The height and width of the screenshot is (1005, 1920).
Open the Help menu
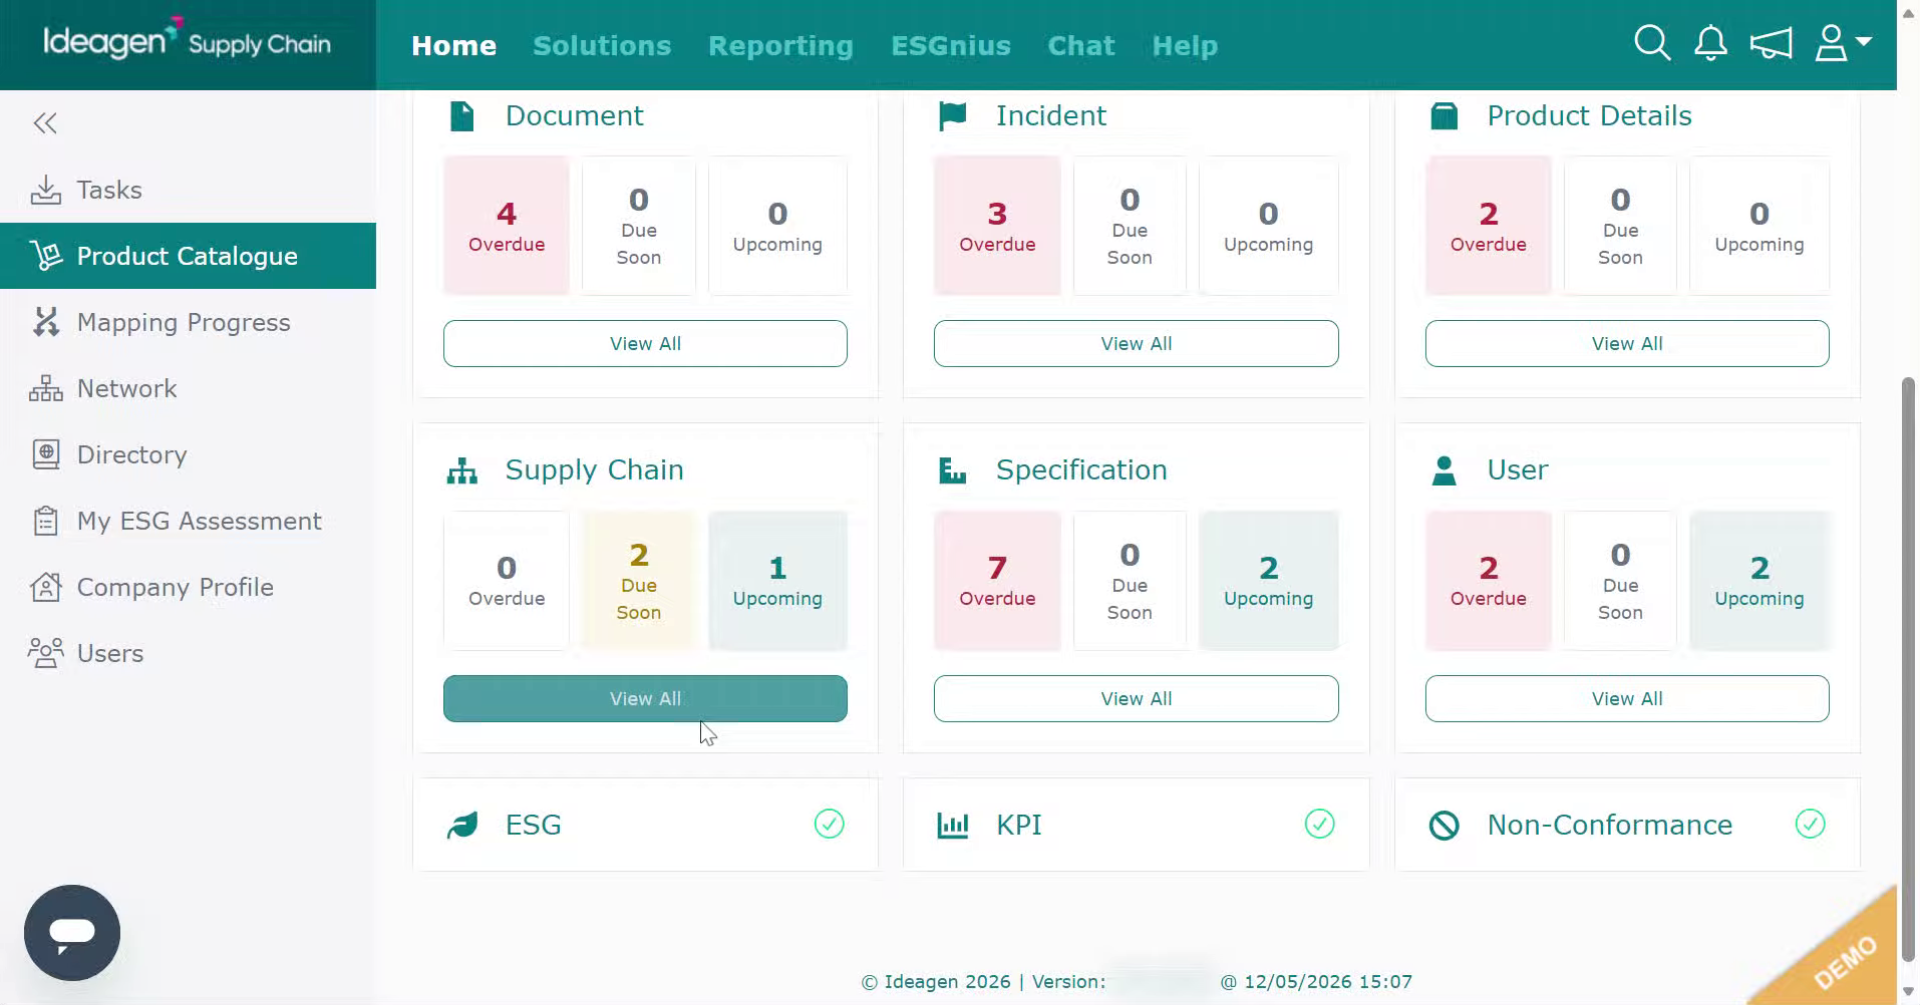click(1185, 46)
